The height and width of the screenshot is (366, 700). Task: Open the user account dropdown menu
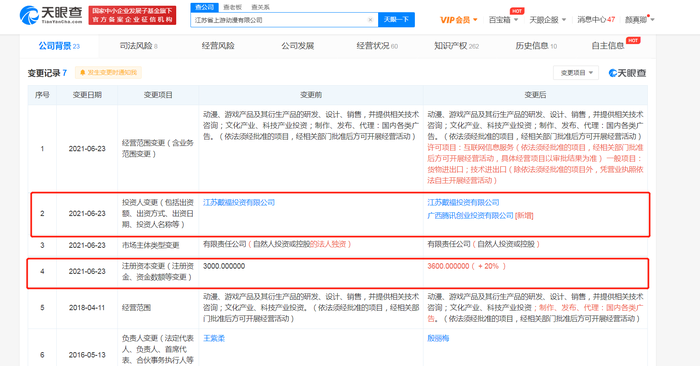639,20
